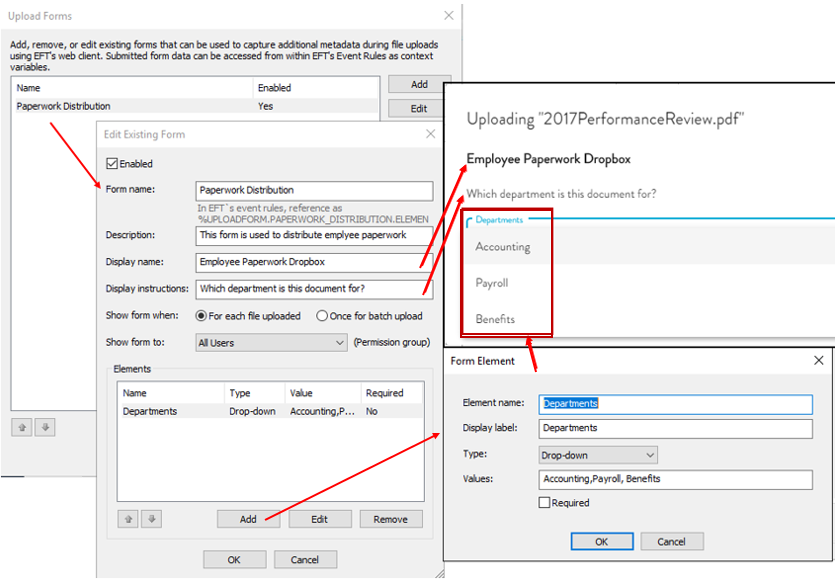Choose Accounting from the Departments list
The image size is (835, 580).
[503, 247]
